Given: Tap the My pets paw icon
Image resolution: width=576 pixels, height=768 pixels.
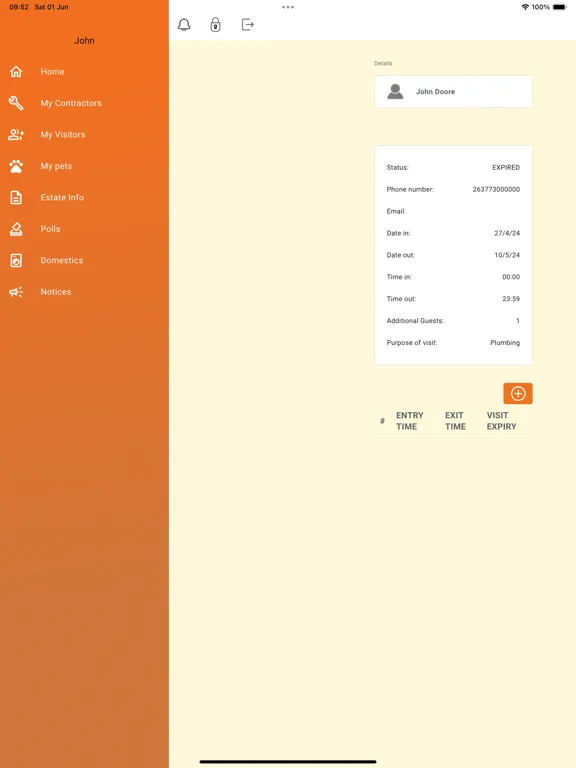Looking at the screenshot, I should click(x=16, y=166).
